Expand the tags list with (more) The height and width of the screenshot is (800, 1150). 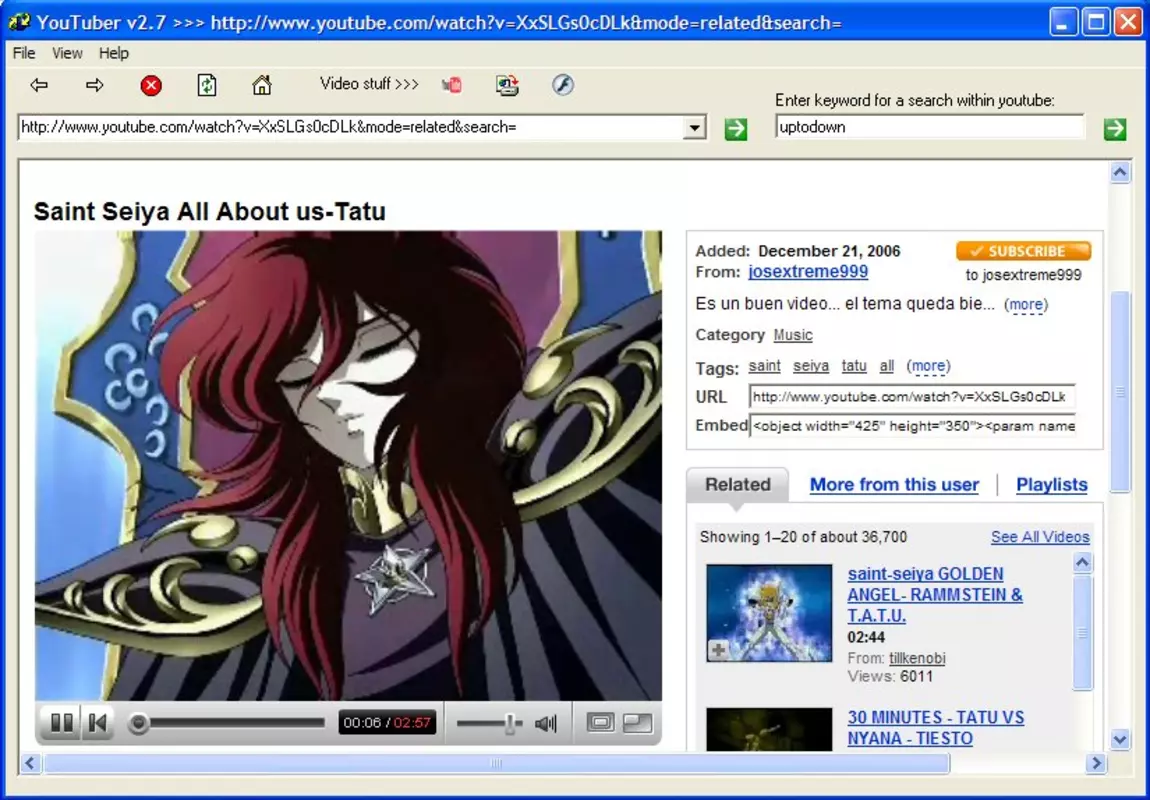pos(928,366)
